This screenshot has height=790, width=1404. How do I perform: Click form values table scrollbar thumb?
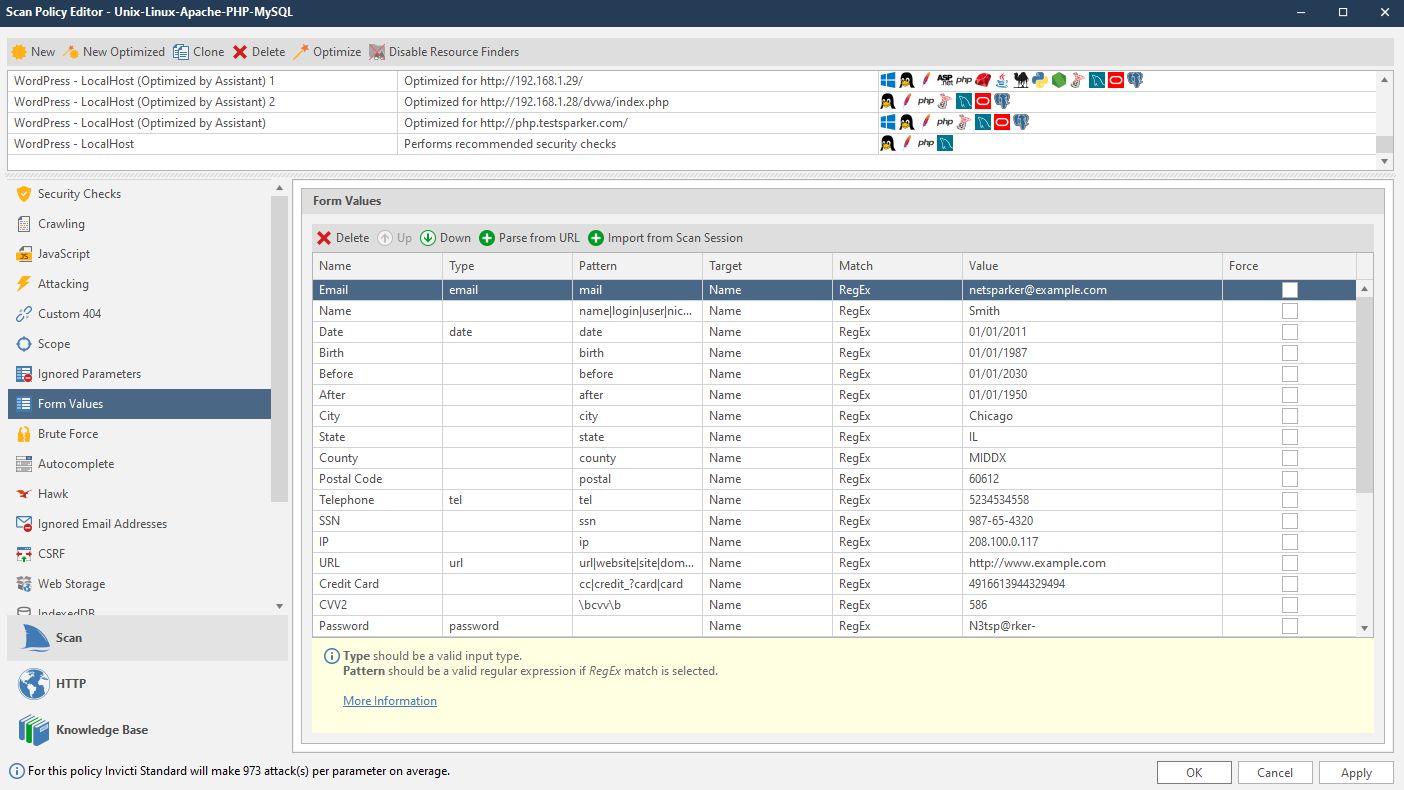click(x=1365, y=394)
